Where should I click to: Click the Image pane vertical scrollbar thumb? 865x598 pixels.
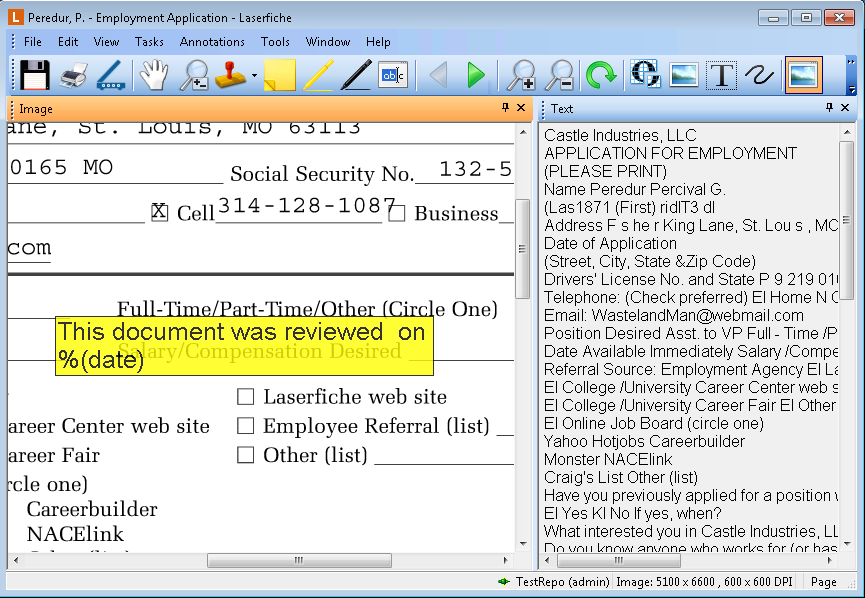coord(522,249)
